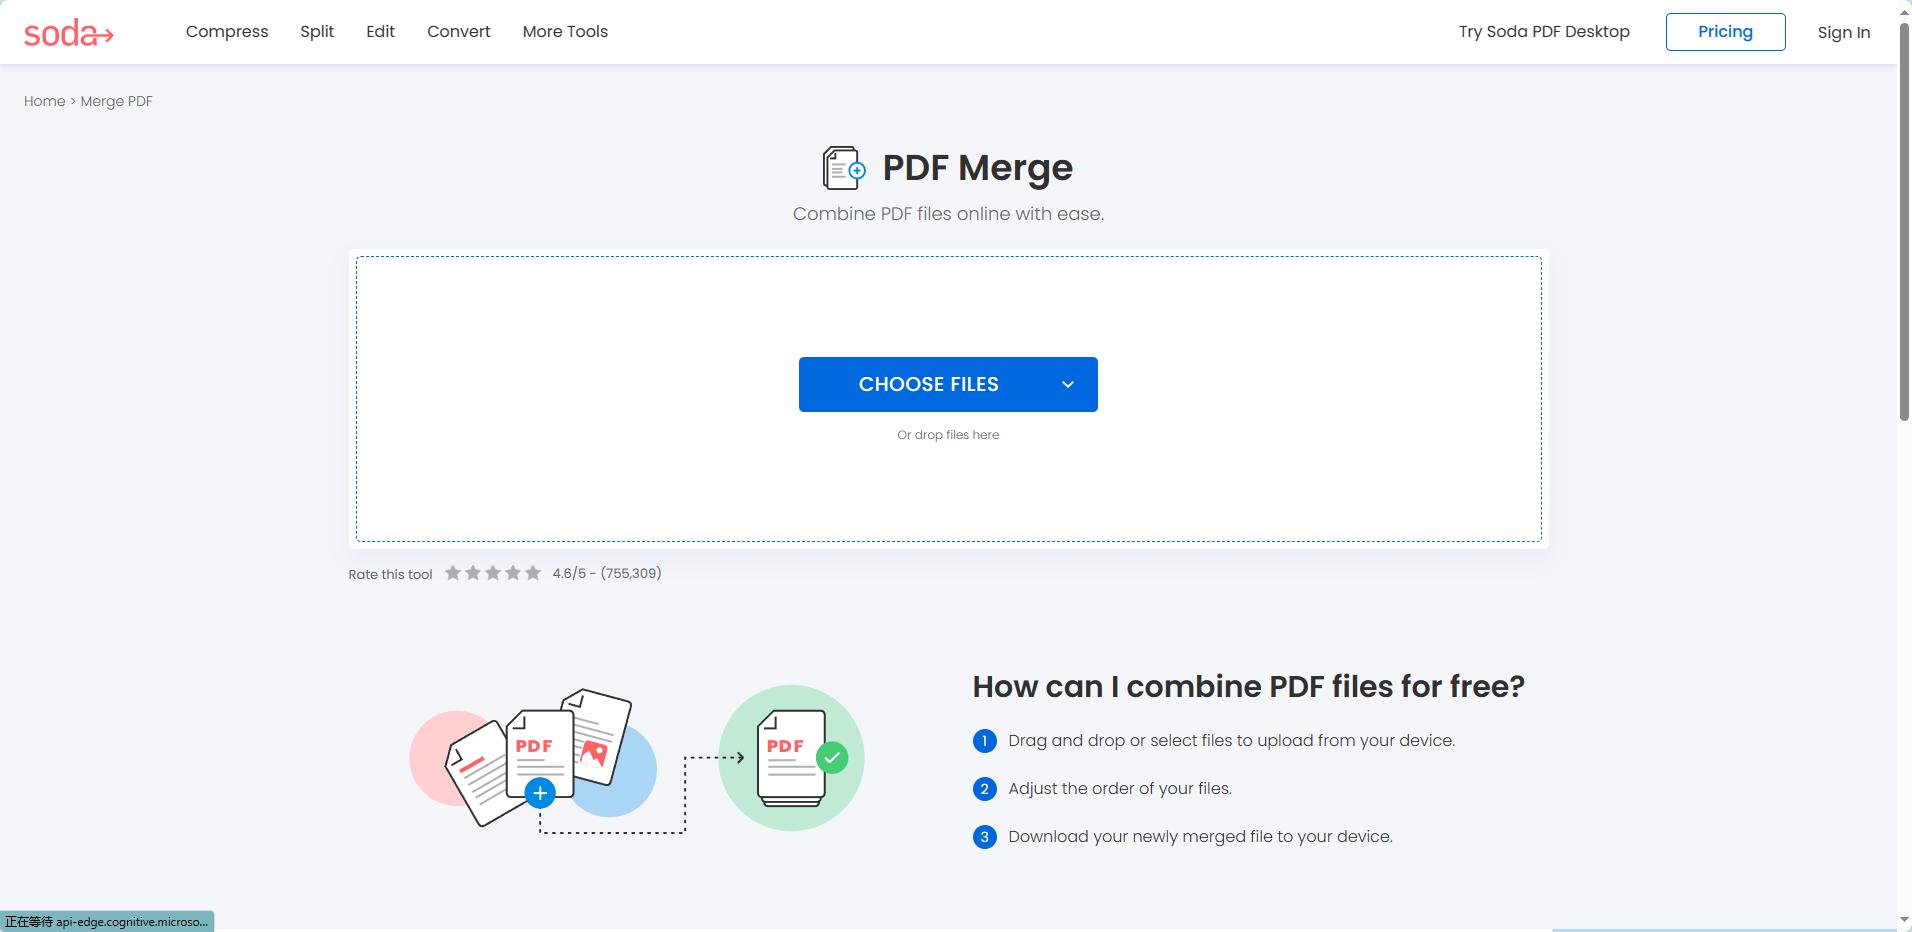Click the PDF Merge document icon beside the title
Image resolution: width=1912 pixels, height=932 pixels.
[x=840, y=167]
